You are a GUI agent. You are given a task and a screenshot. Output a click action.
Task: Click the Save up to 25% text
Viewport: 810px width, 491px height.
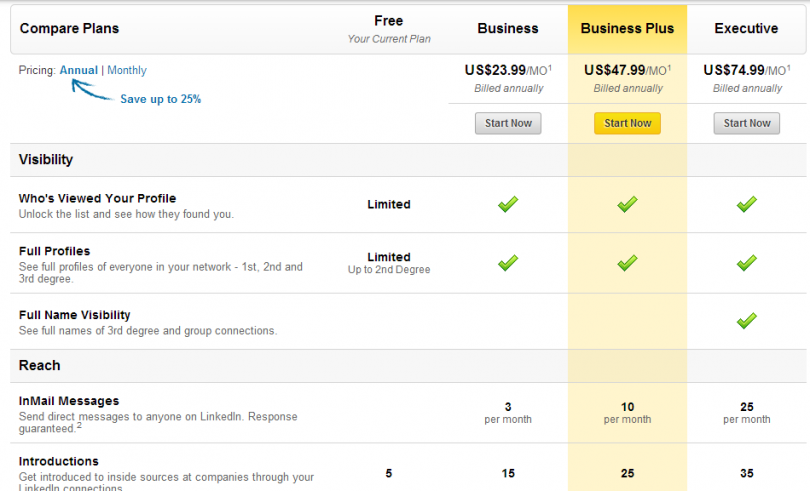(x=161, y=99)
